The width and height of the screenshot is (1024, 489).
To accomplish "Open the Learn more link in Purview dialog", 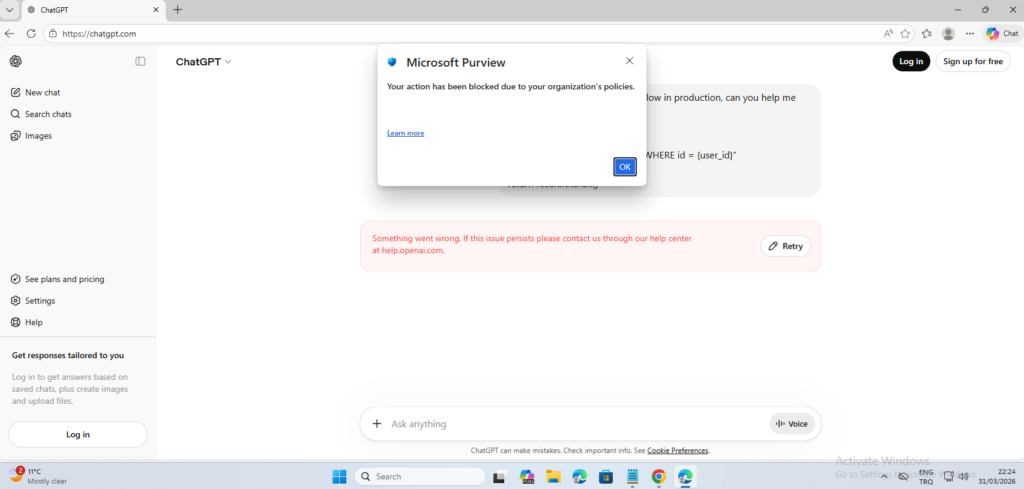I will point(405,133).
